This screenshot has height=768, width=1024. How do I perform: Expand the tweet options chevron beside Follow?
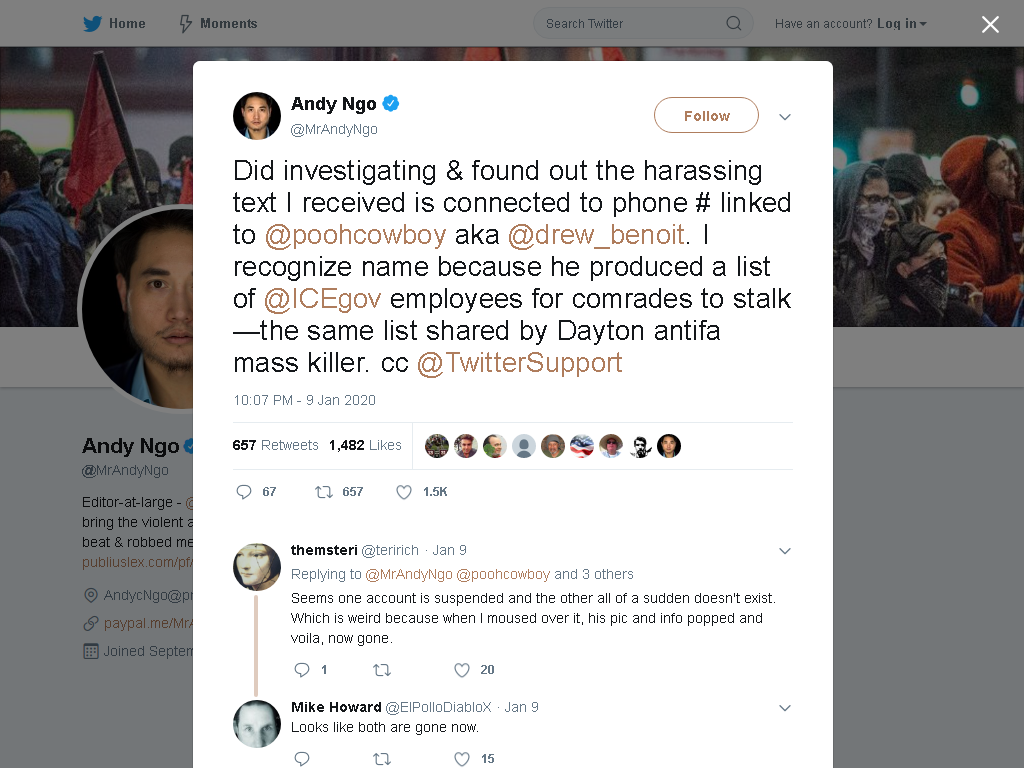pyautogui.click(x=785, y=117)
